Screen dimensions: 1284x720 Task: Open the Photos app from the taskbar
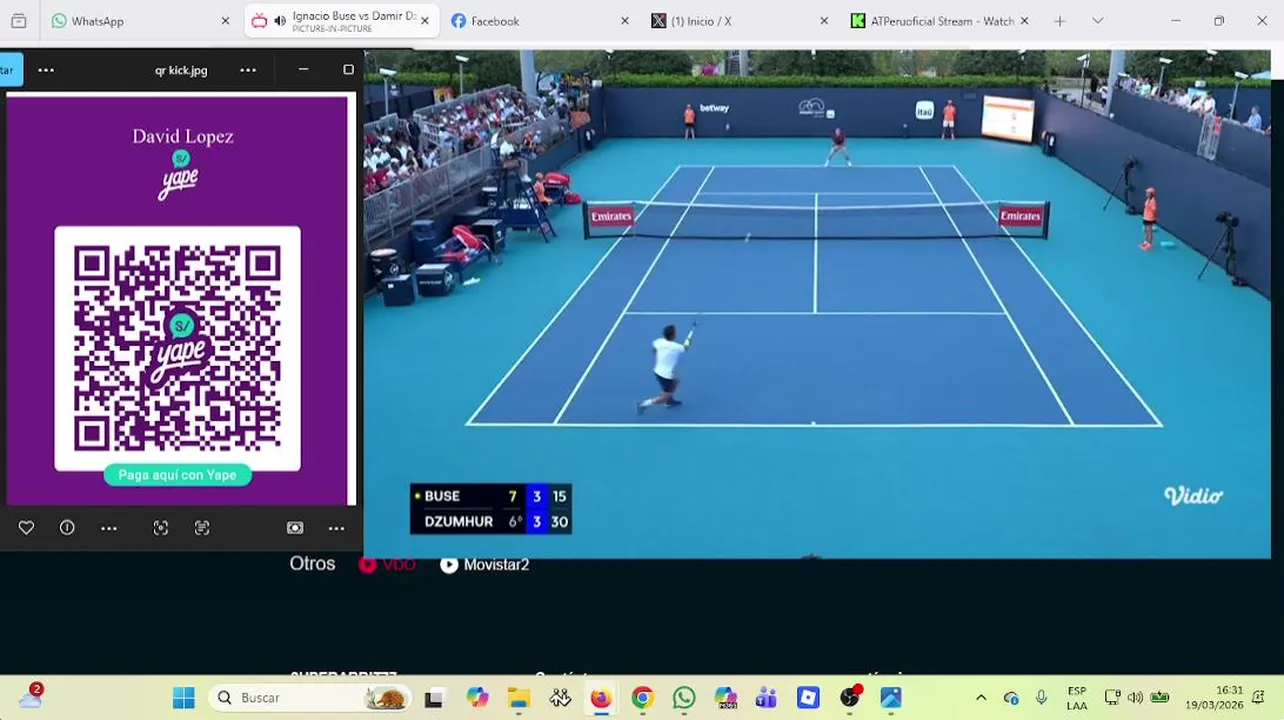[x=891, y=697]
